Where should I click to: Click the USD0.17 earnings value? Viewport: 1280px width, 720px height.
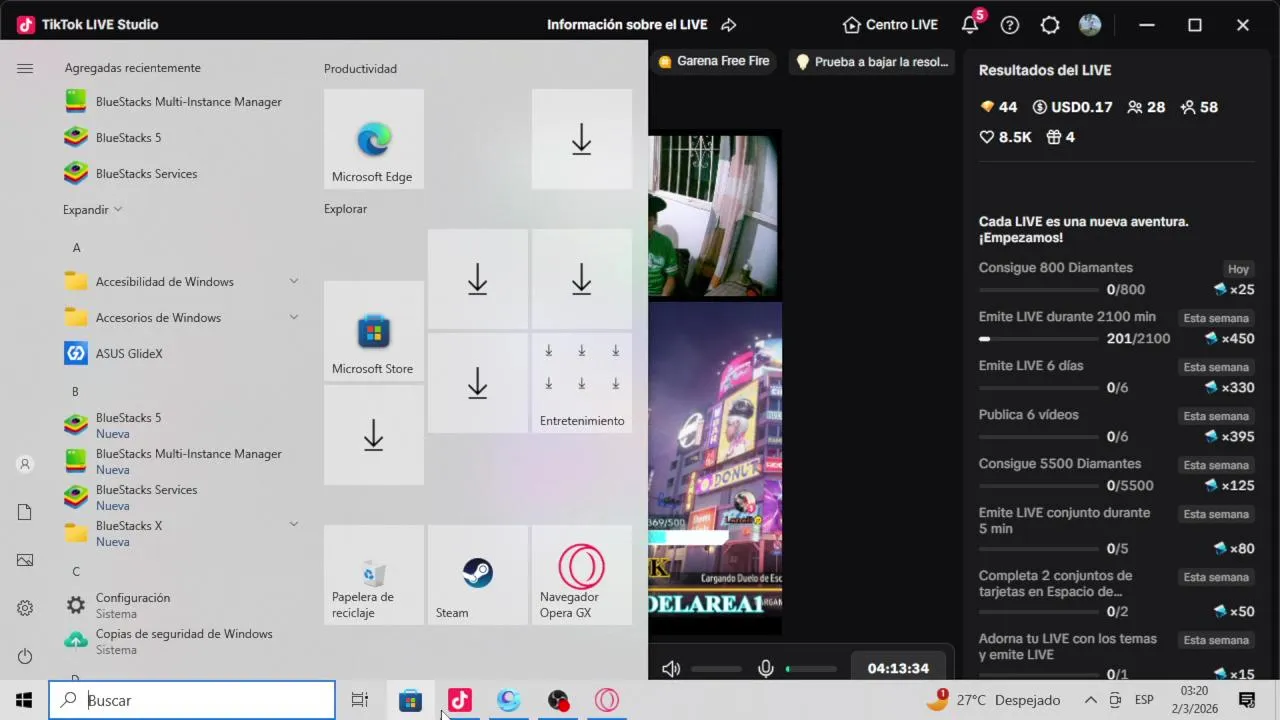[1072, 107]
